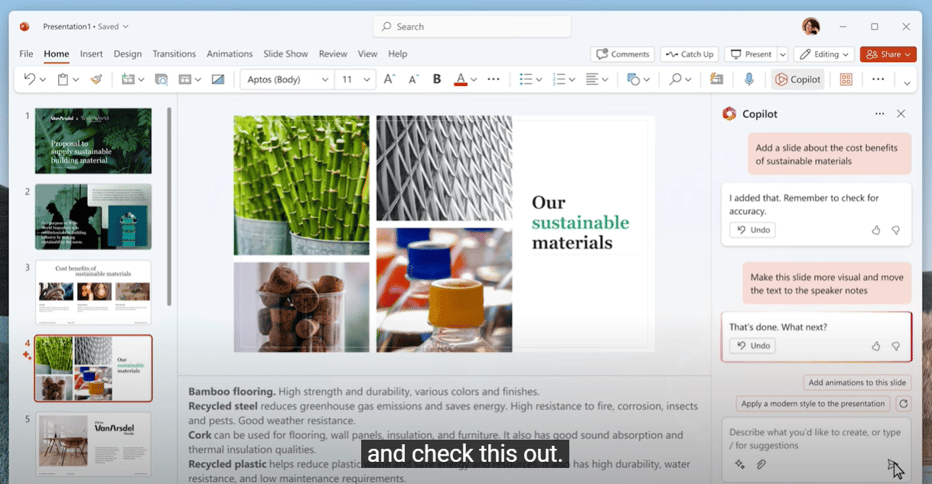
Task: Click the Paste clipboard icon
Action: click(x=62, y=79)
